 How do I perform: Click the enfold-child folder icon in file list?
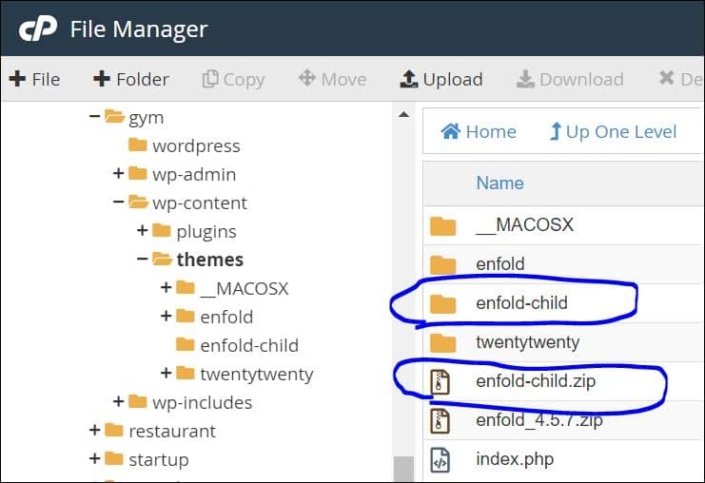tap(442, 302)
